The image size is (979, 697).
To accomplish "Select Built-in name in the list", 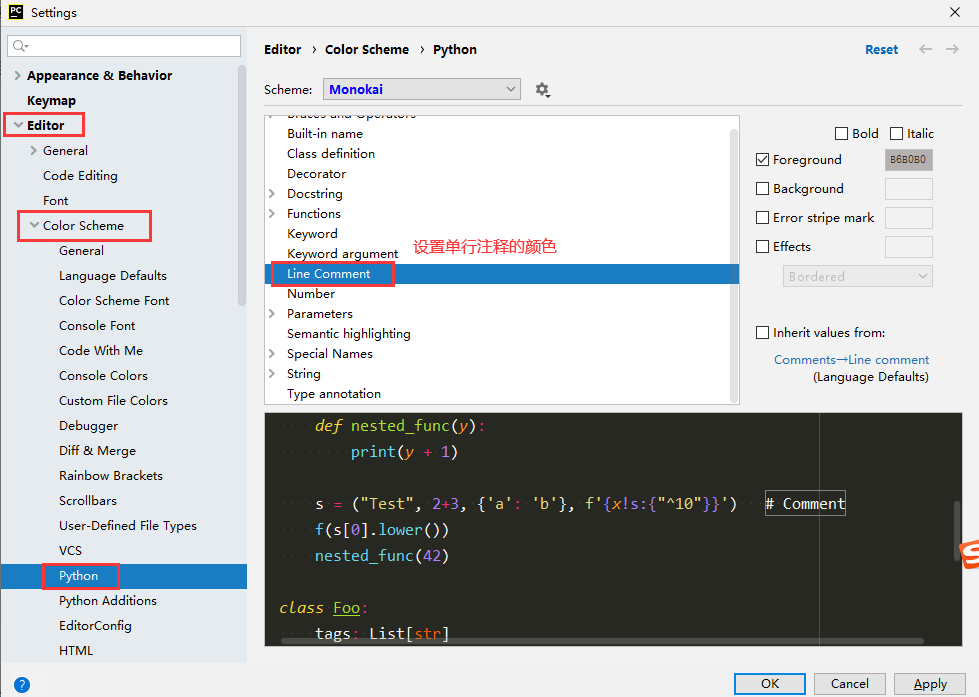I will pos(325,134).
